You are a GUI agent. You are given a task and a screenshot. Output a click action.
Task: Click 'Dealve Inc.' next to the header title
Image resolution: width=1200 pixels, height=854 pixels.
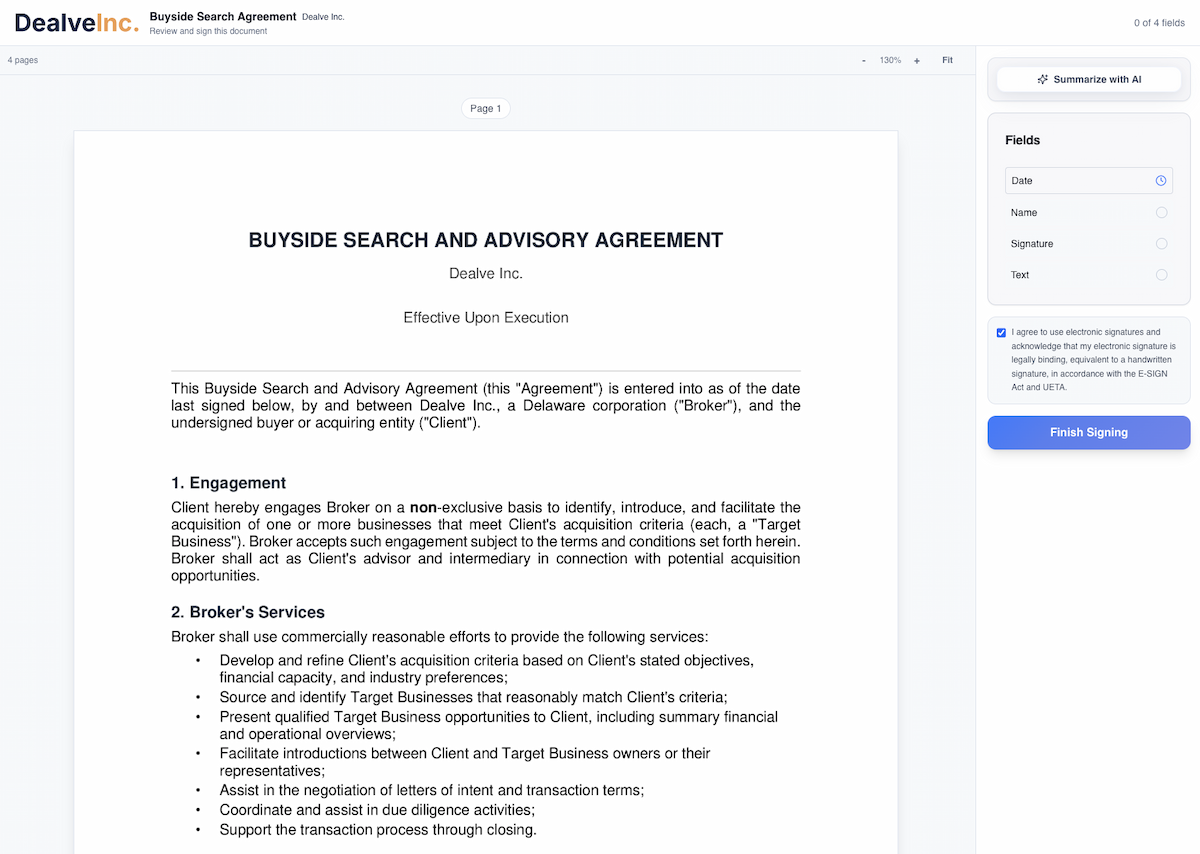323,17
